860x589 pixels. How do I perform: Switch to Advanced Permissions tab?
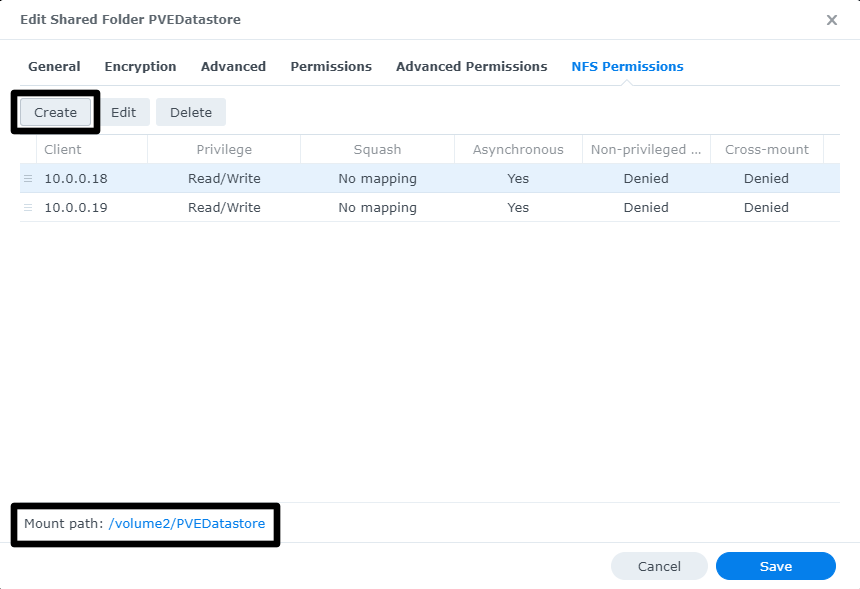tap(471, 67)
